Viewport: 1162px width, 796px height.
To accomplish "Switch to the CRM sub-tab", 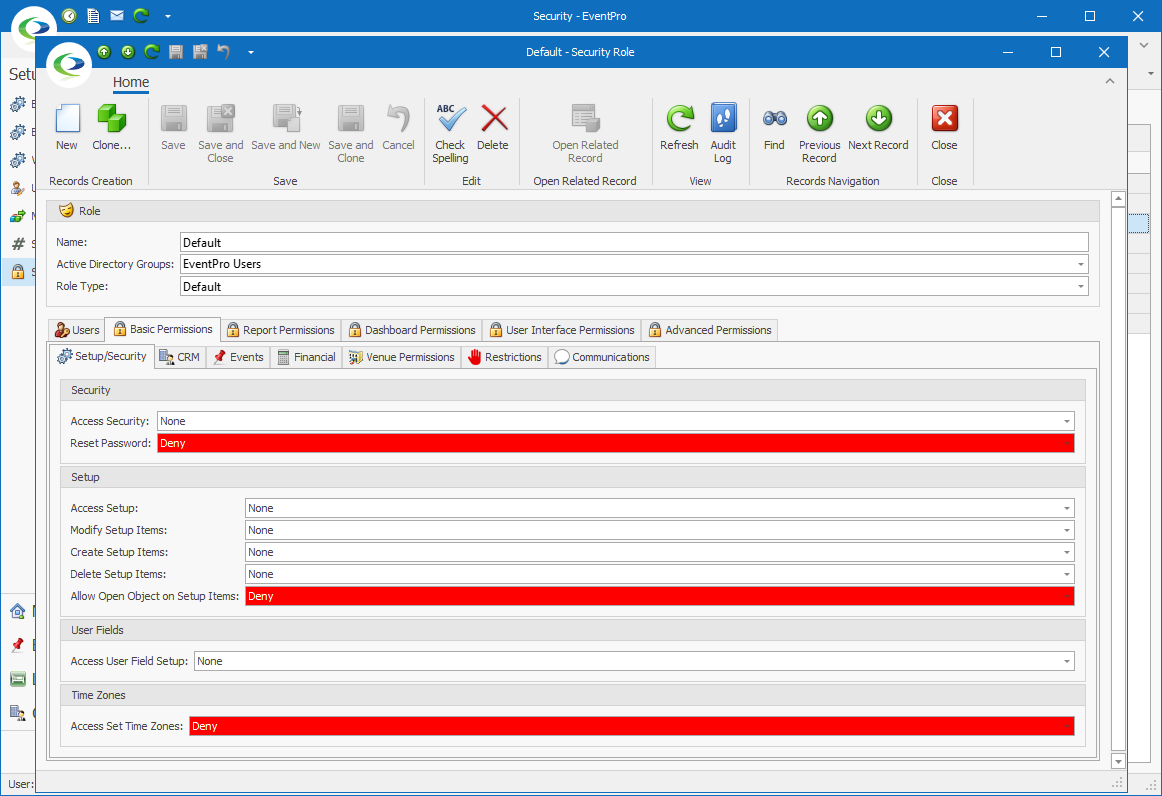I will pos(180,357).
